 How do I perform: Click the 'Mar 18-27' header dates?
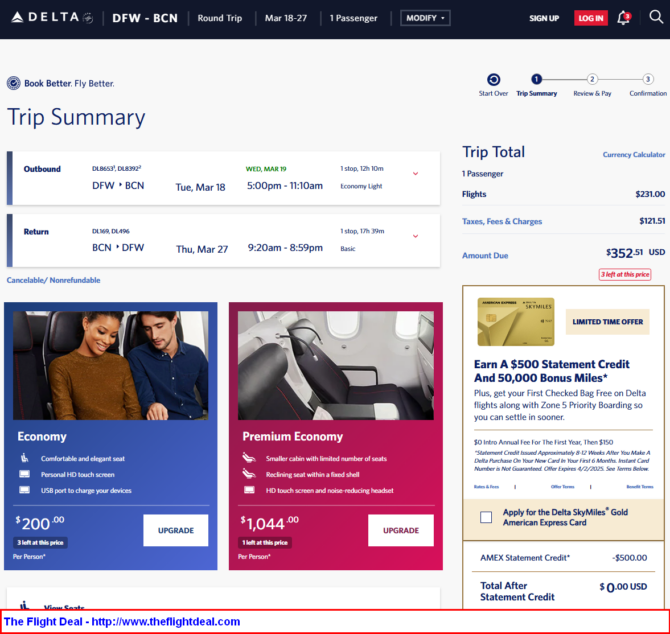pos(286,18)
